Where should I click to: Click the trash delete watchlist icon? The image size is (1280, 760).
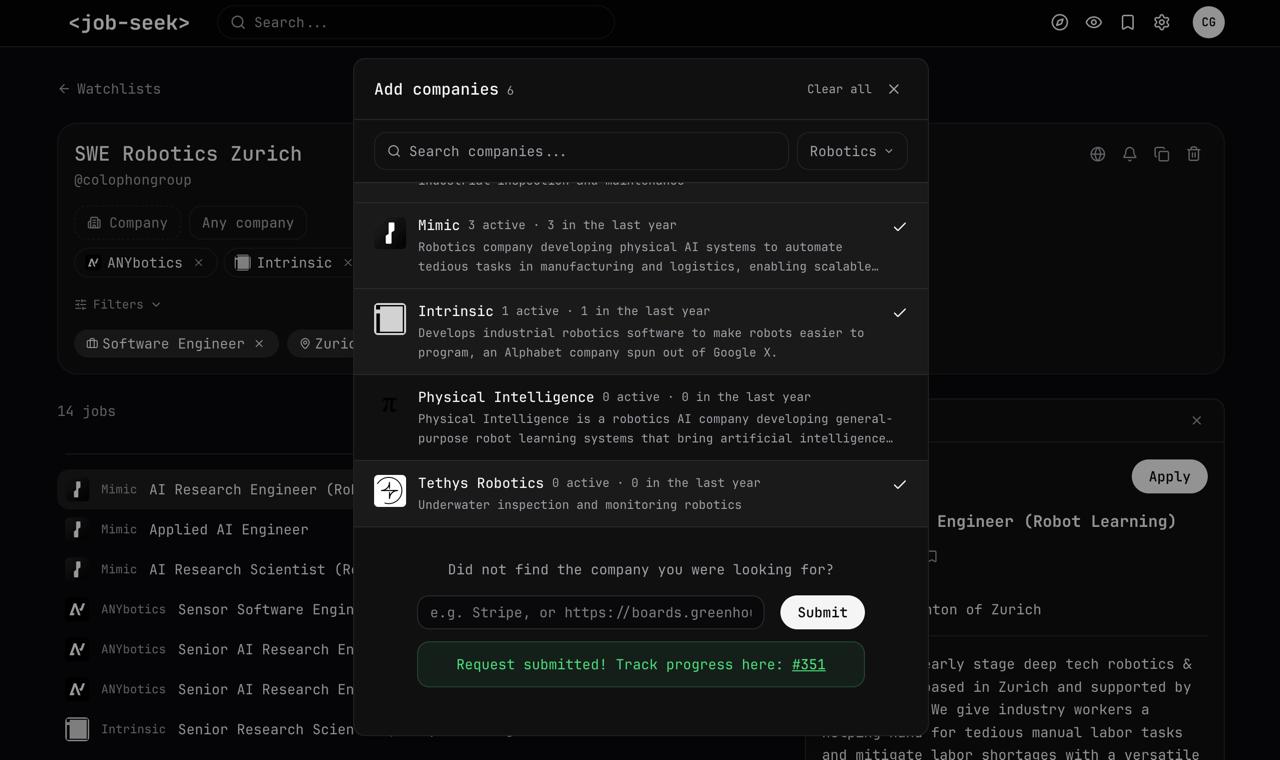1194,154
